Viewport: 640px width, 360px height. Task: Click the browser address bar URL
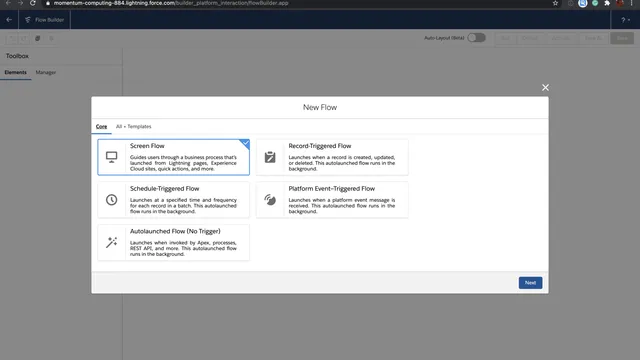(171, 3)
